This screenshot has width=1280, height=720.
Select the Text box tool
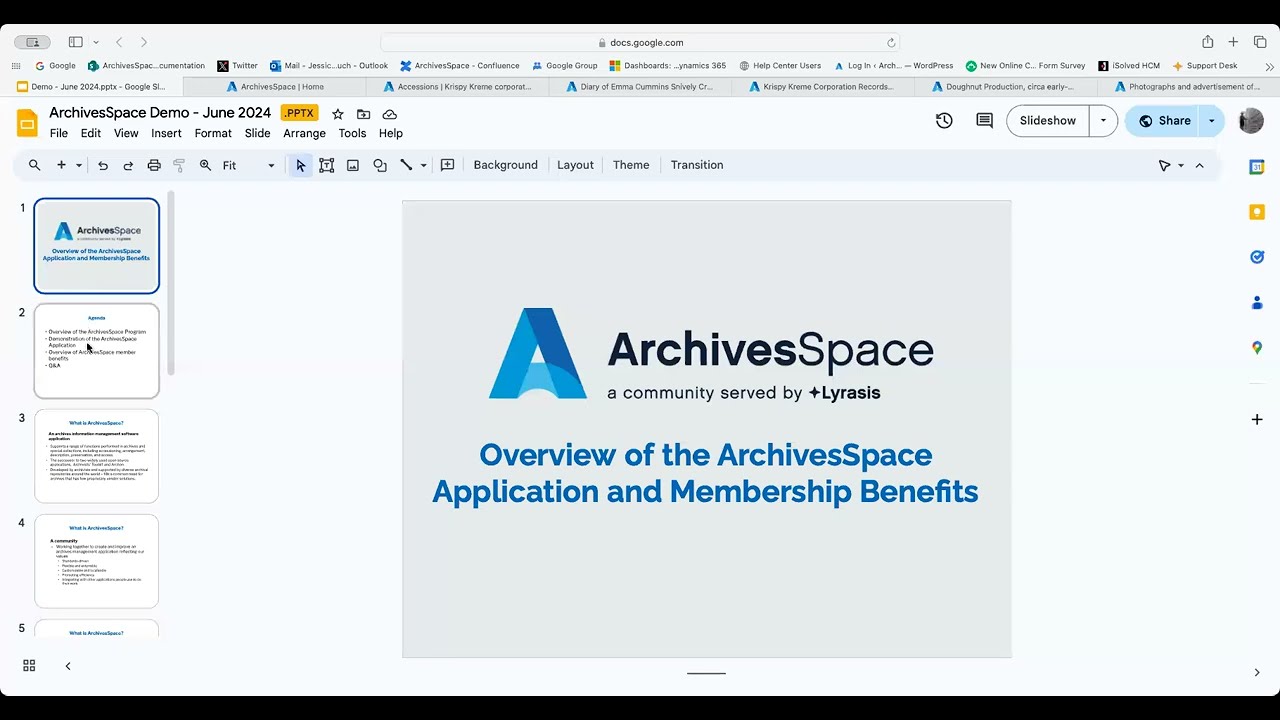tap(327, 165)
